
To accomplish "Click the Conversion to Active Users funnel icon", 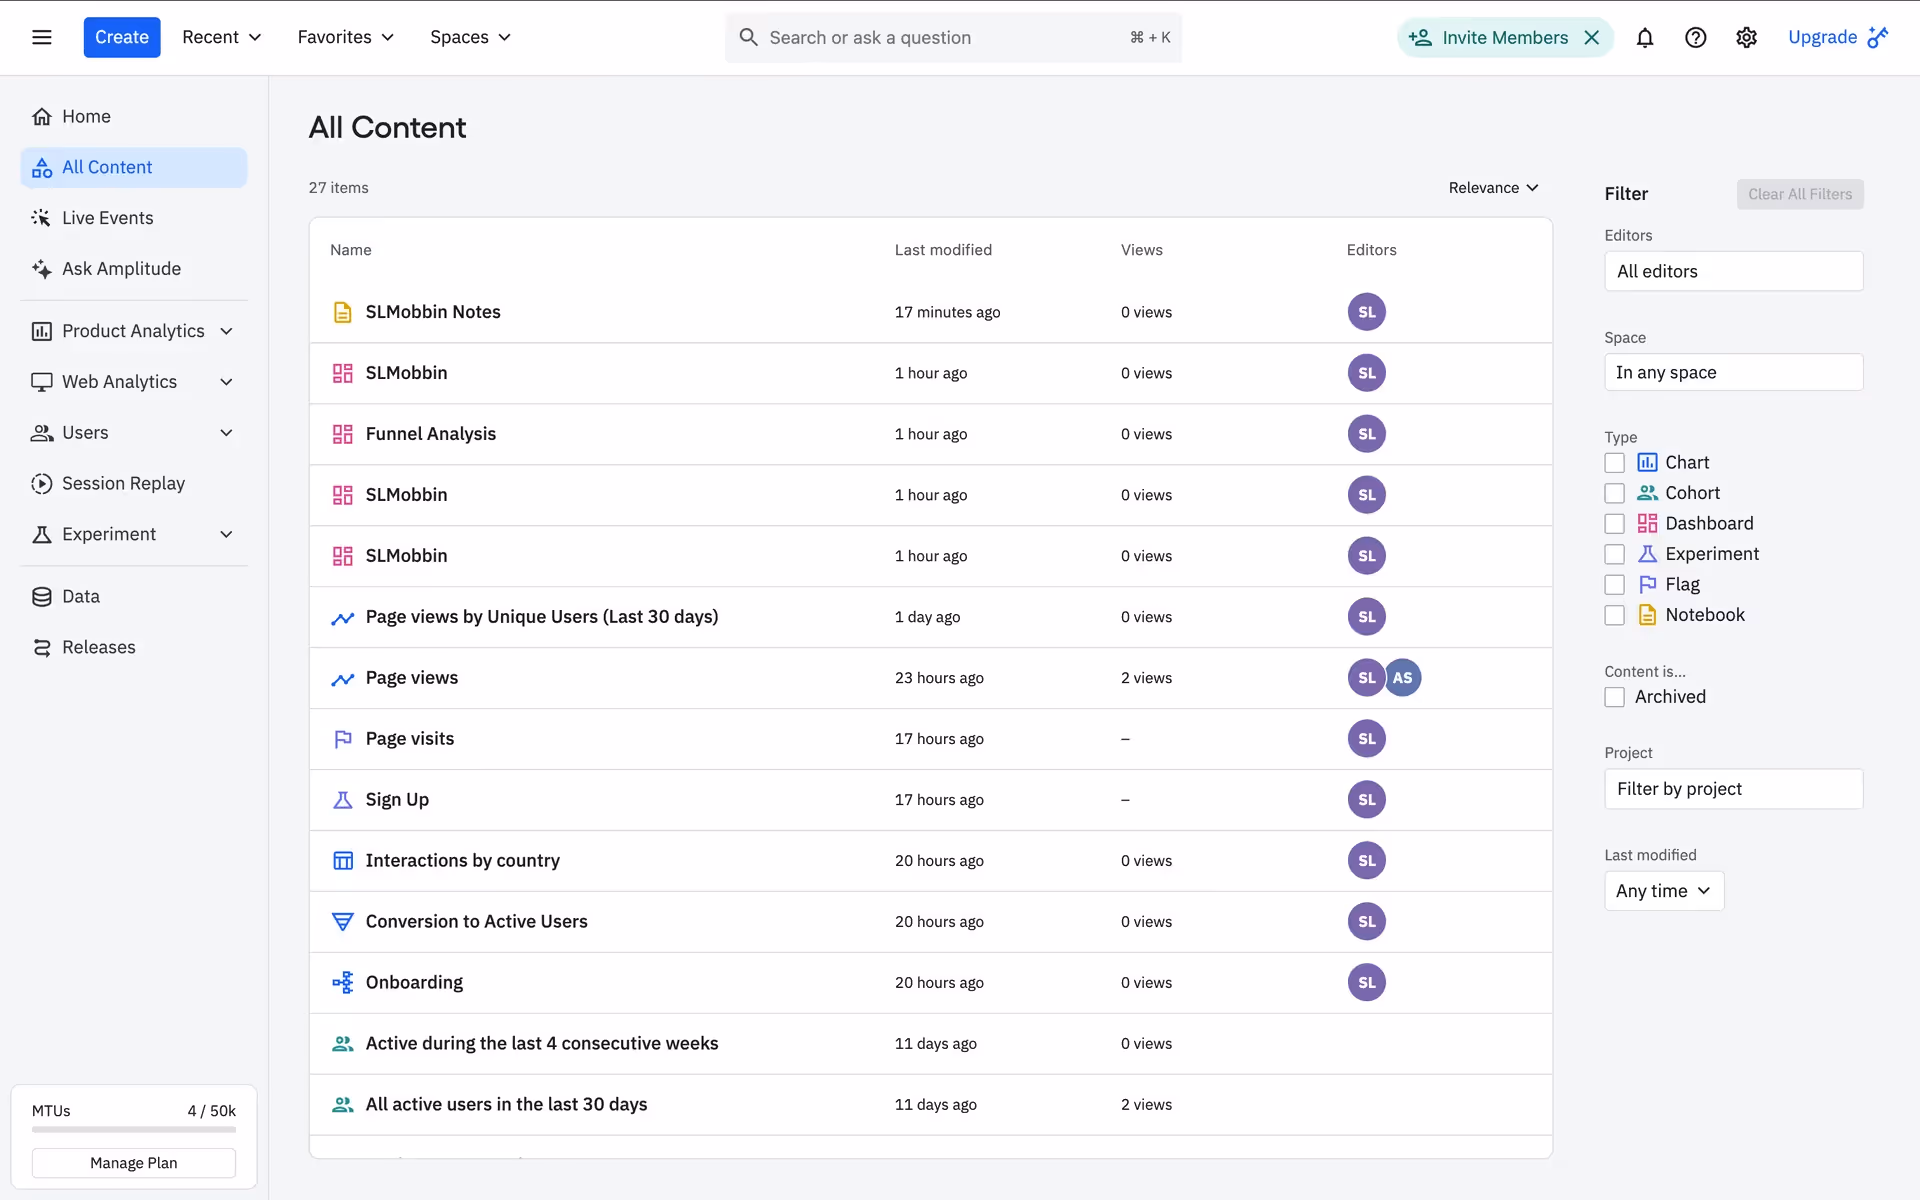I will click(342, 922).
